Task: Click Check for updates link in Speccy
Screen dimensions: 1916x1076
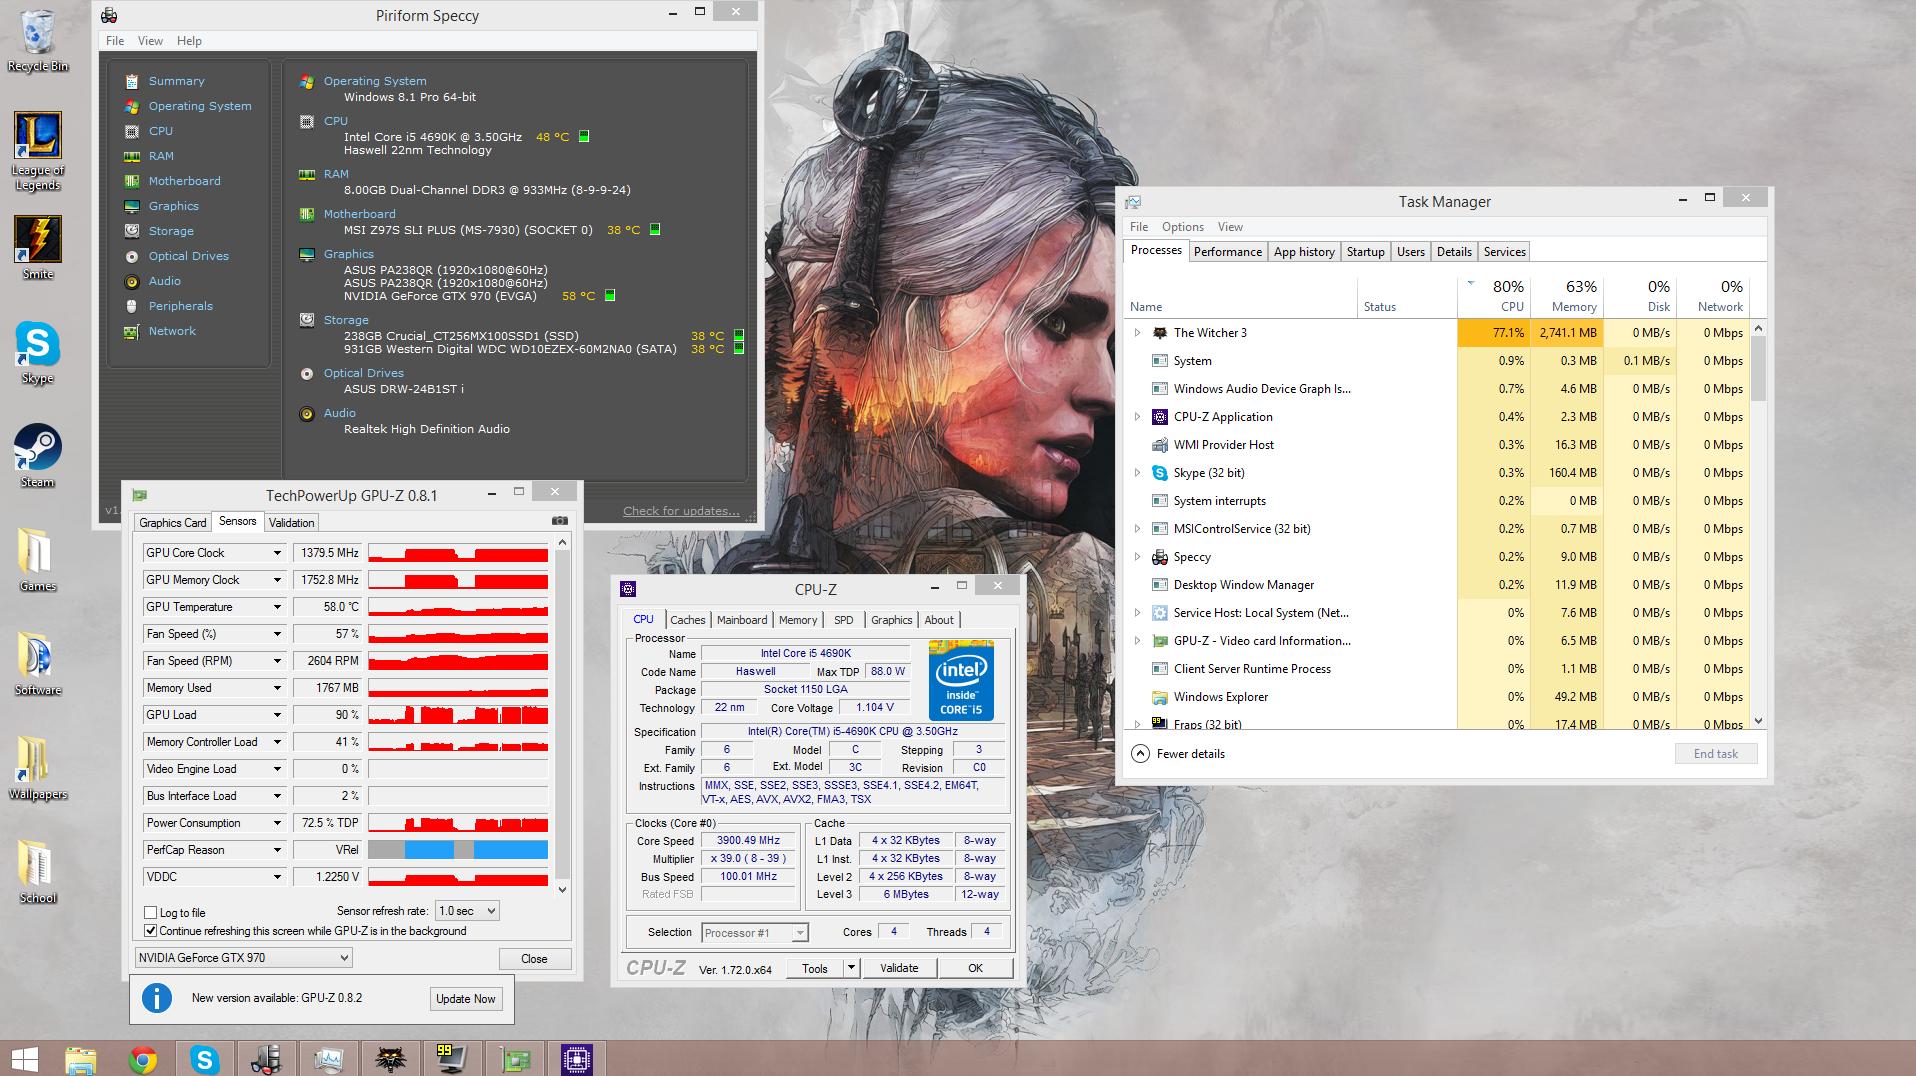Action: (681, 511)
